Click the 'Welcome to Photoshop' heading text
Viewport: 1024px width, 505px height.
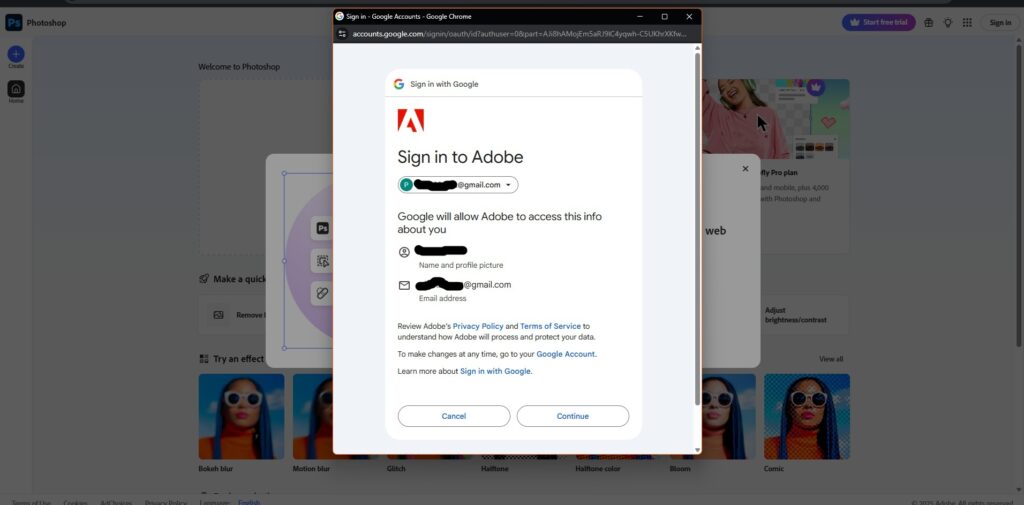point(239,67)
